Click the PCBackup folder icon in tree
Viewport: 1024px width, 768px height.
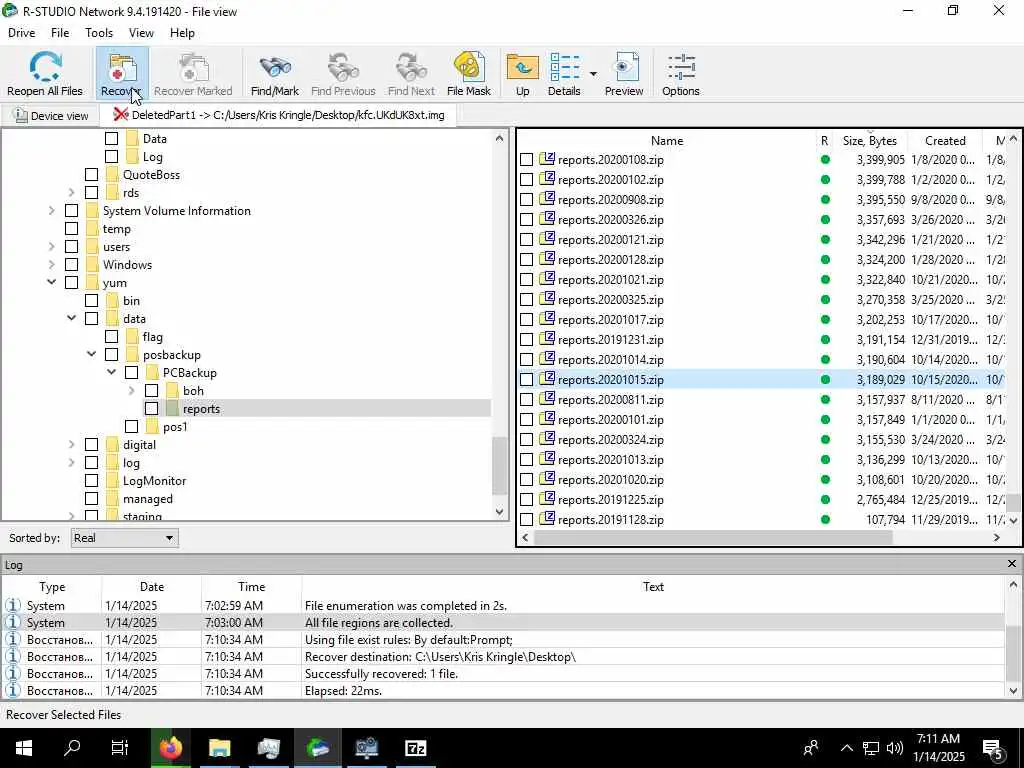[x=152, y=373]
